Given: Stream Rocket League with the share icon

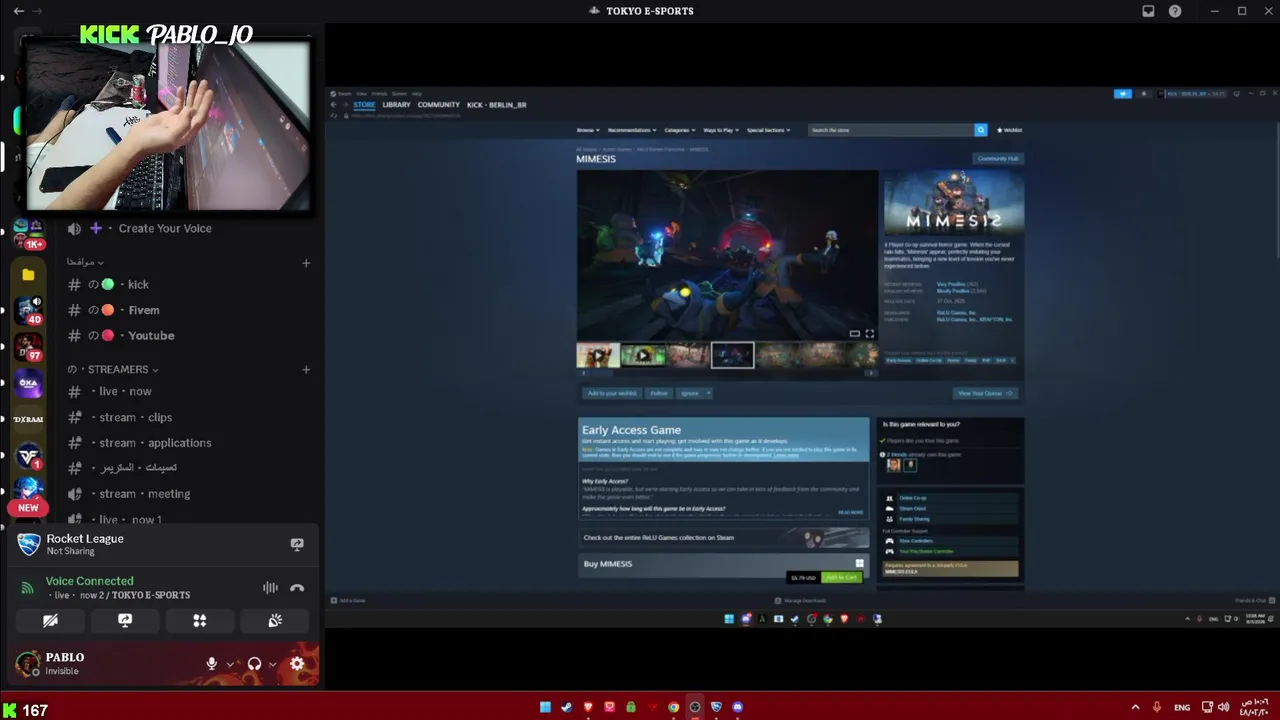Looking at the screenshot, I should point(297,544).
